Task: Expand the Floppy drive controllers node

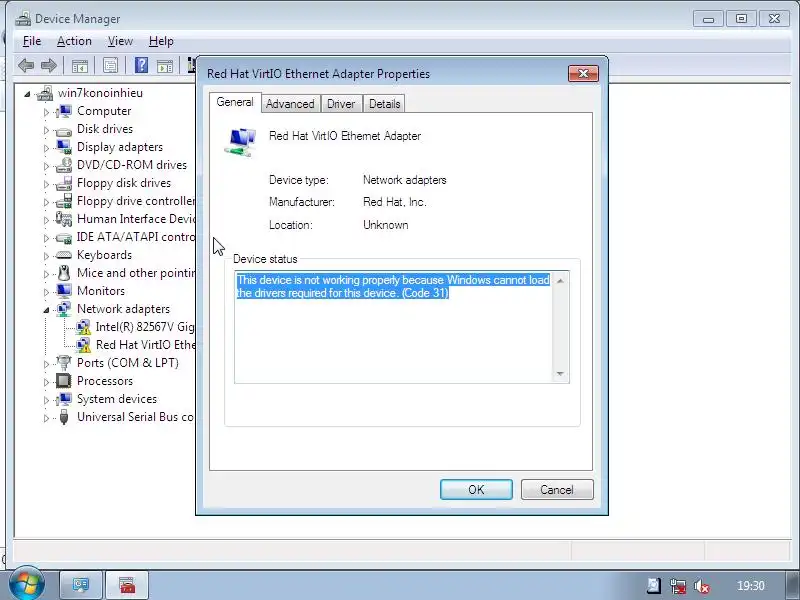Action: click(x=46, y=202)
